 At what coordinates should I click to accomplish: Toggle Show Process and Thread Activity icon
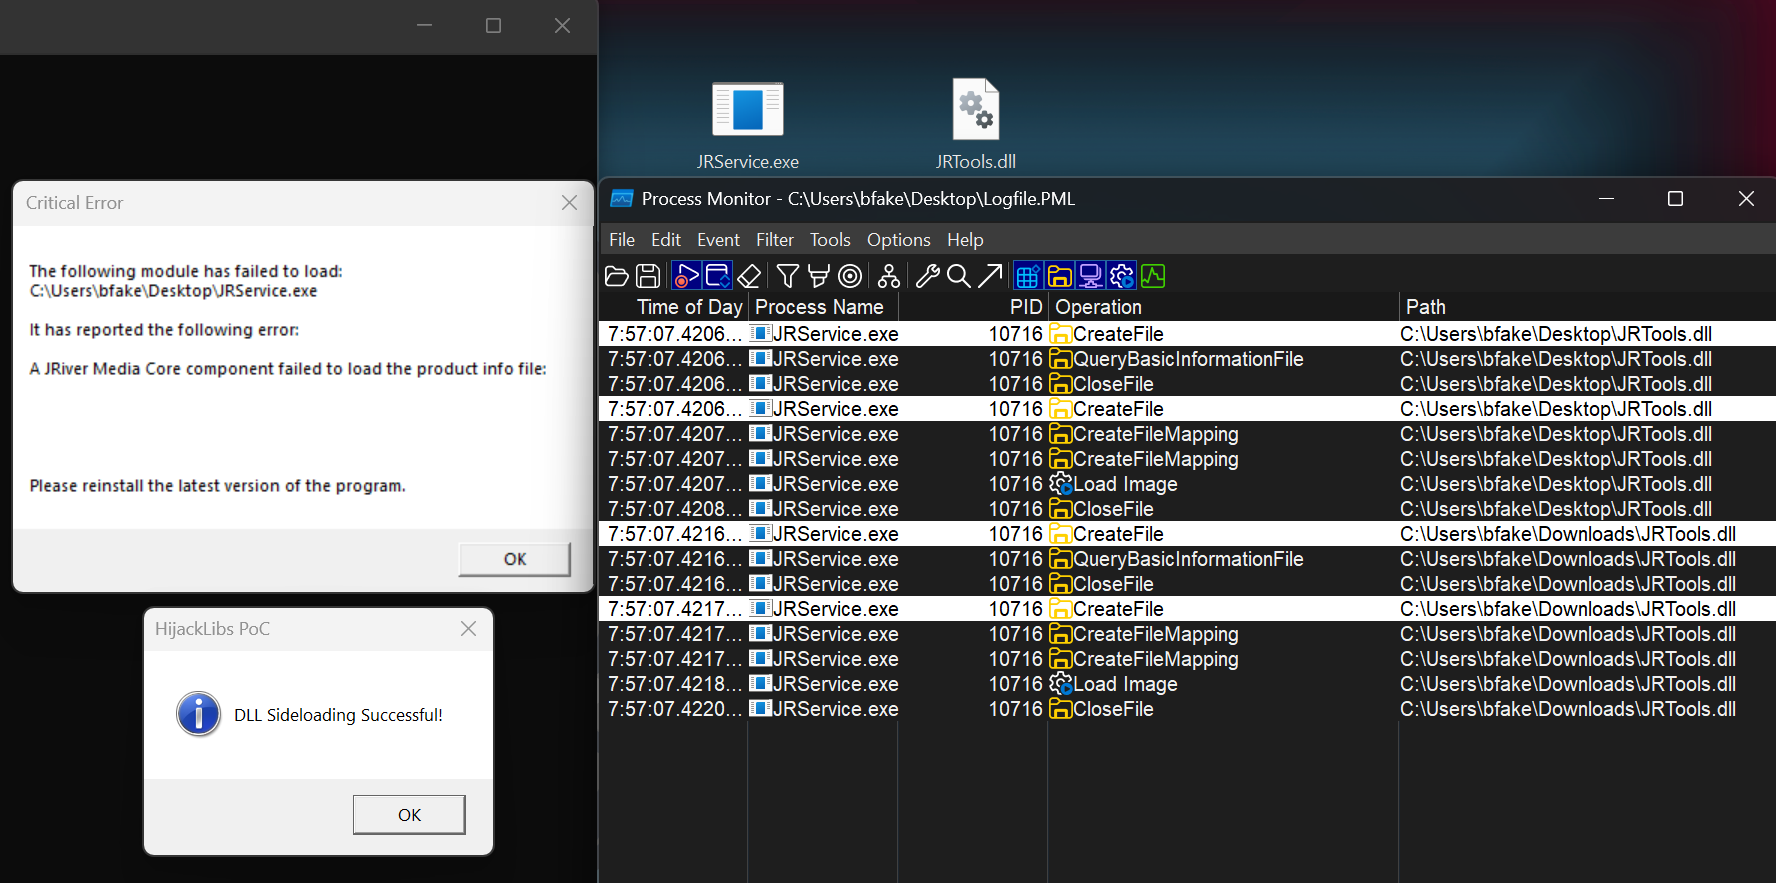[x=1121, y=276]
